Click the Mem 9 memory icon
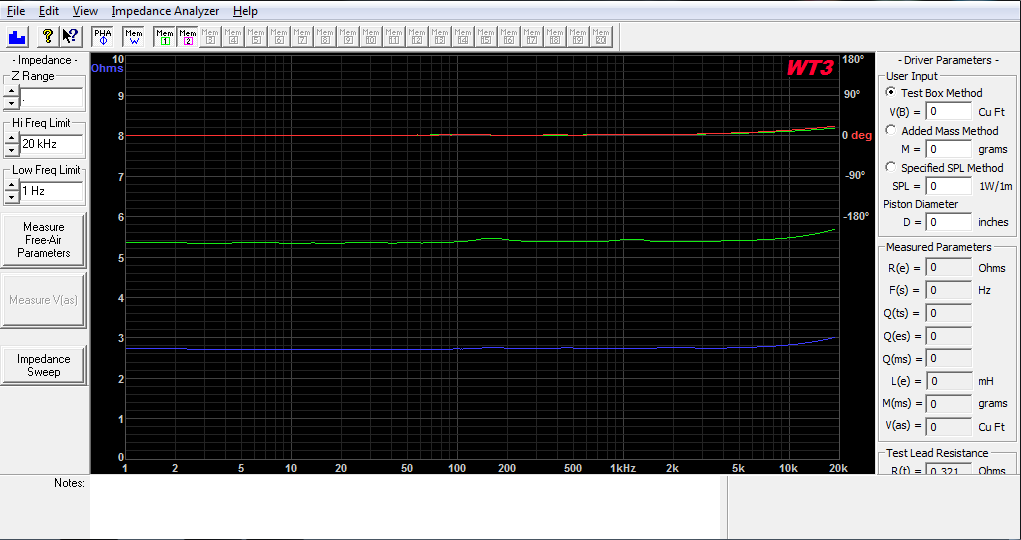The width and height of the screenshot is (1021, 540). point(348,36)
